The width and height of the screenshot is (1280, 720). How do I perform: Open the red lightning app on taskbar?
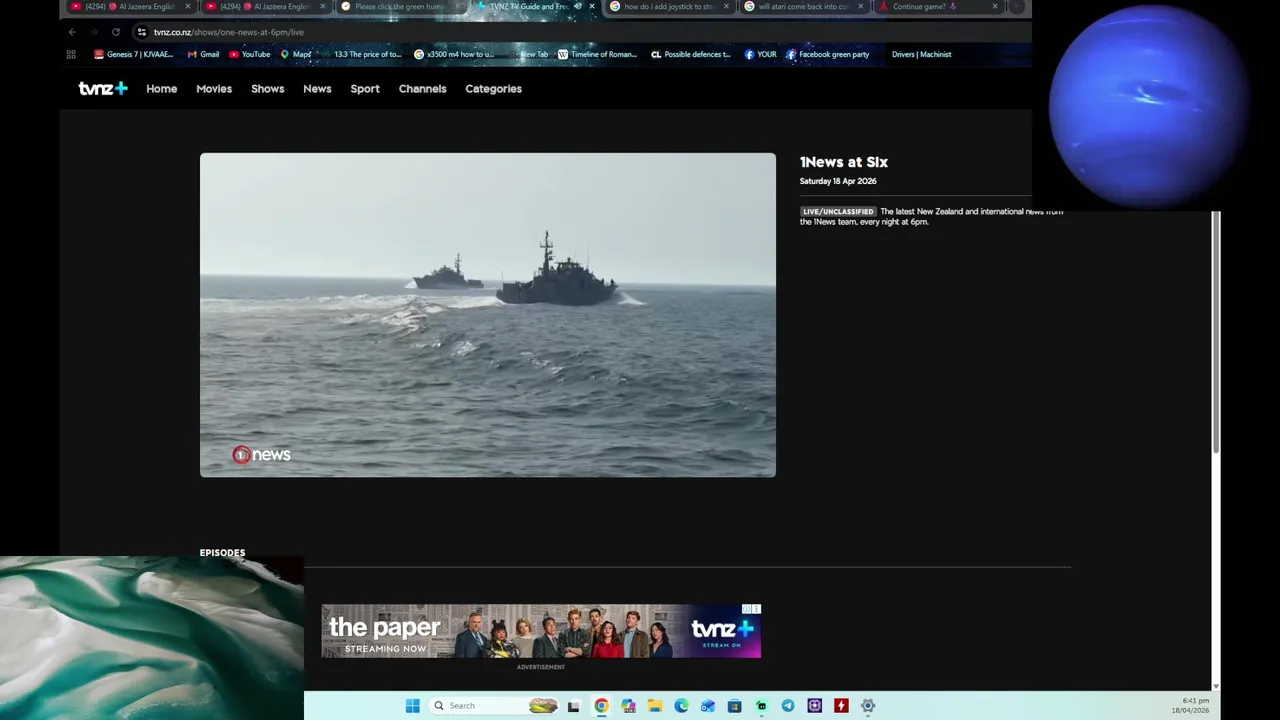click(x=841, y=706)
